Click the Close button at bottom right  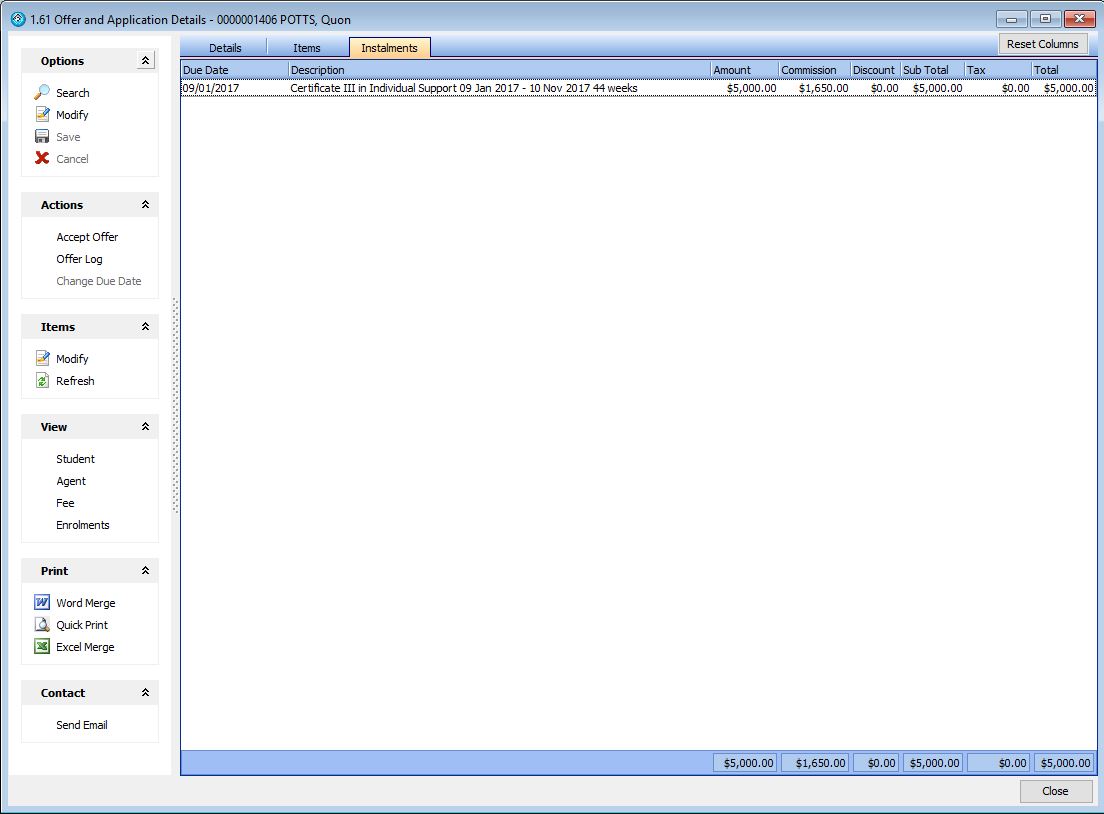click(x=1055, y=791)
